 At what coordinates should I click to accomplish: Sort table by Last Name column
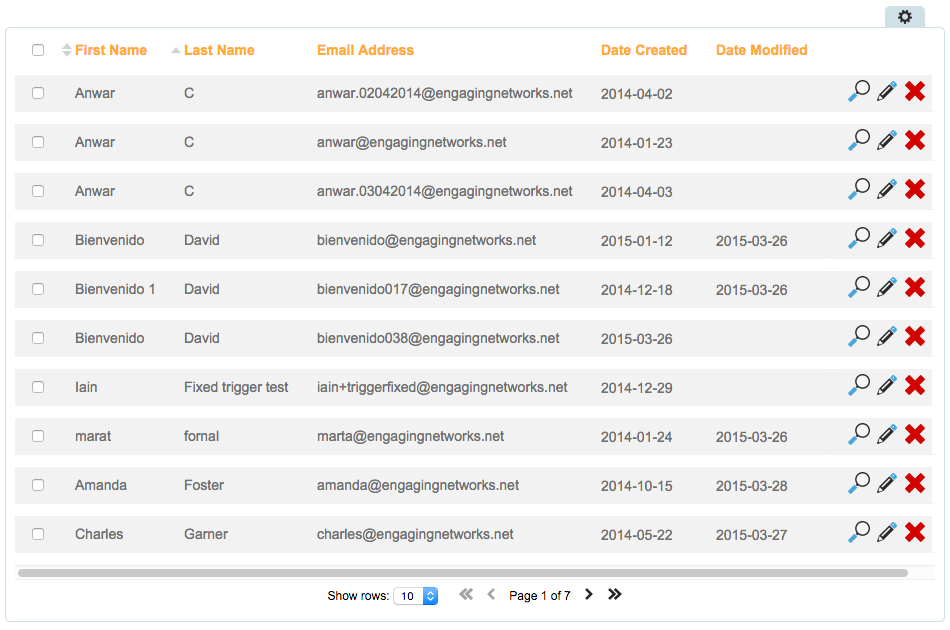pyautogui.click(x=219, y=50)
